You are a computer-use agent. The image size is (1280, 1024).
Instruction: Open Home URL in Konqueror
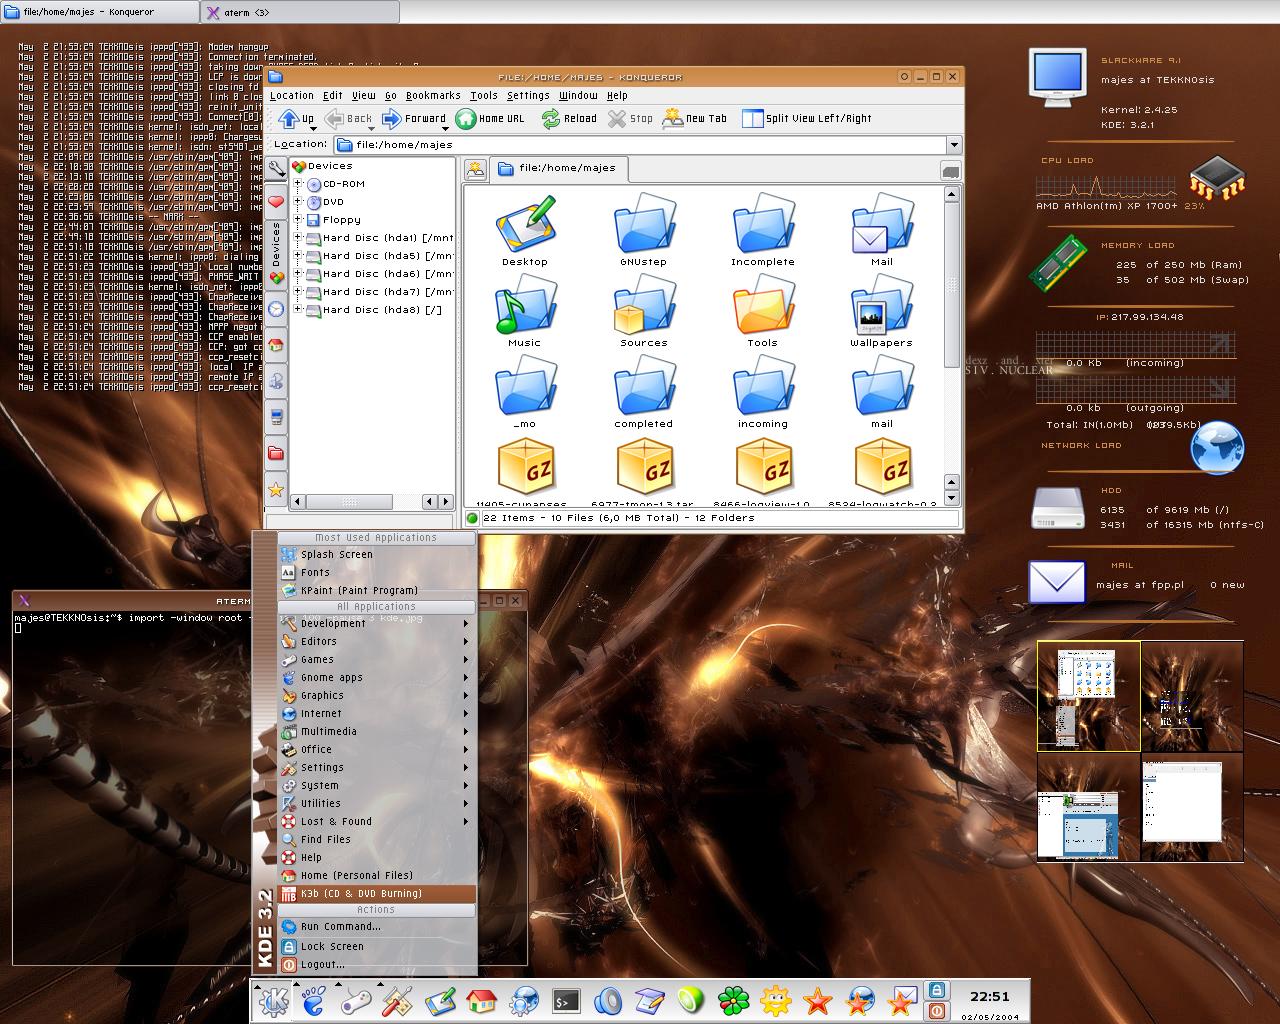pos(490,119)
